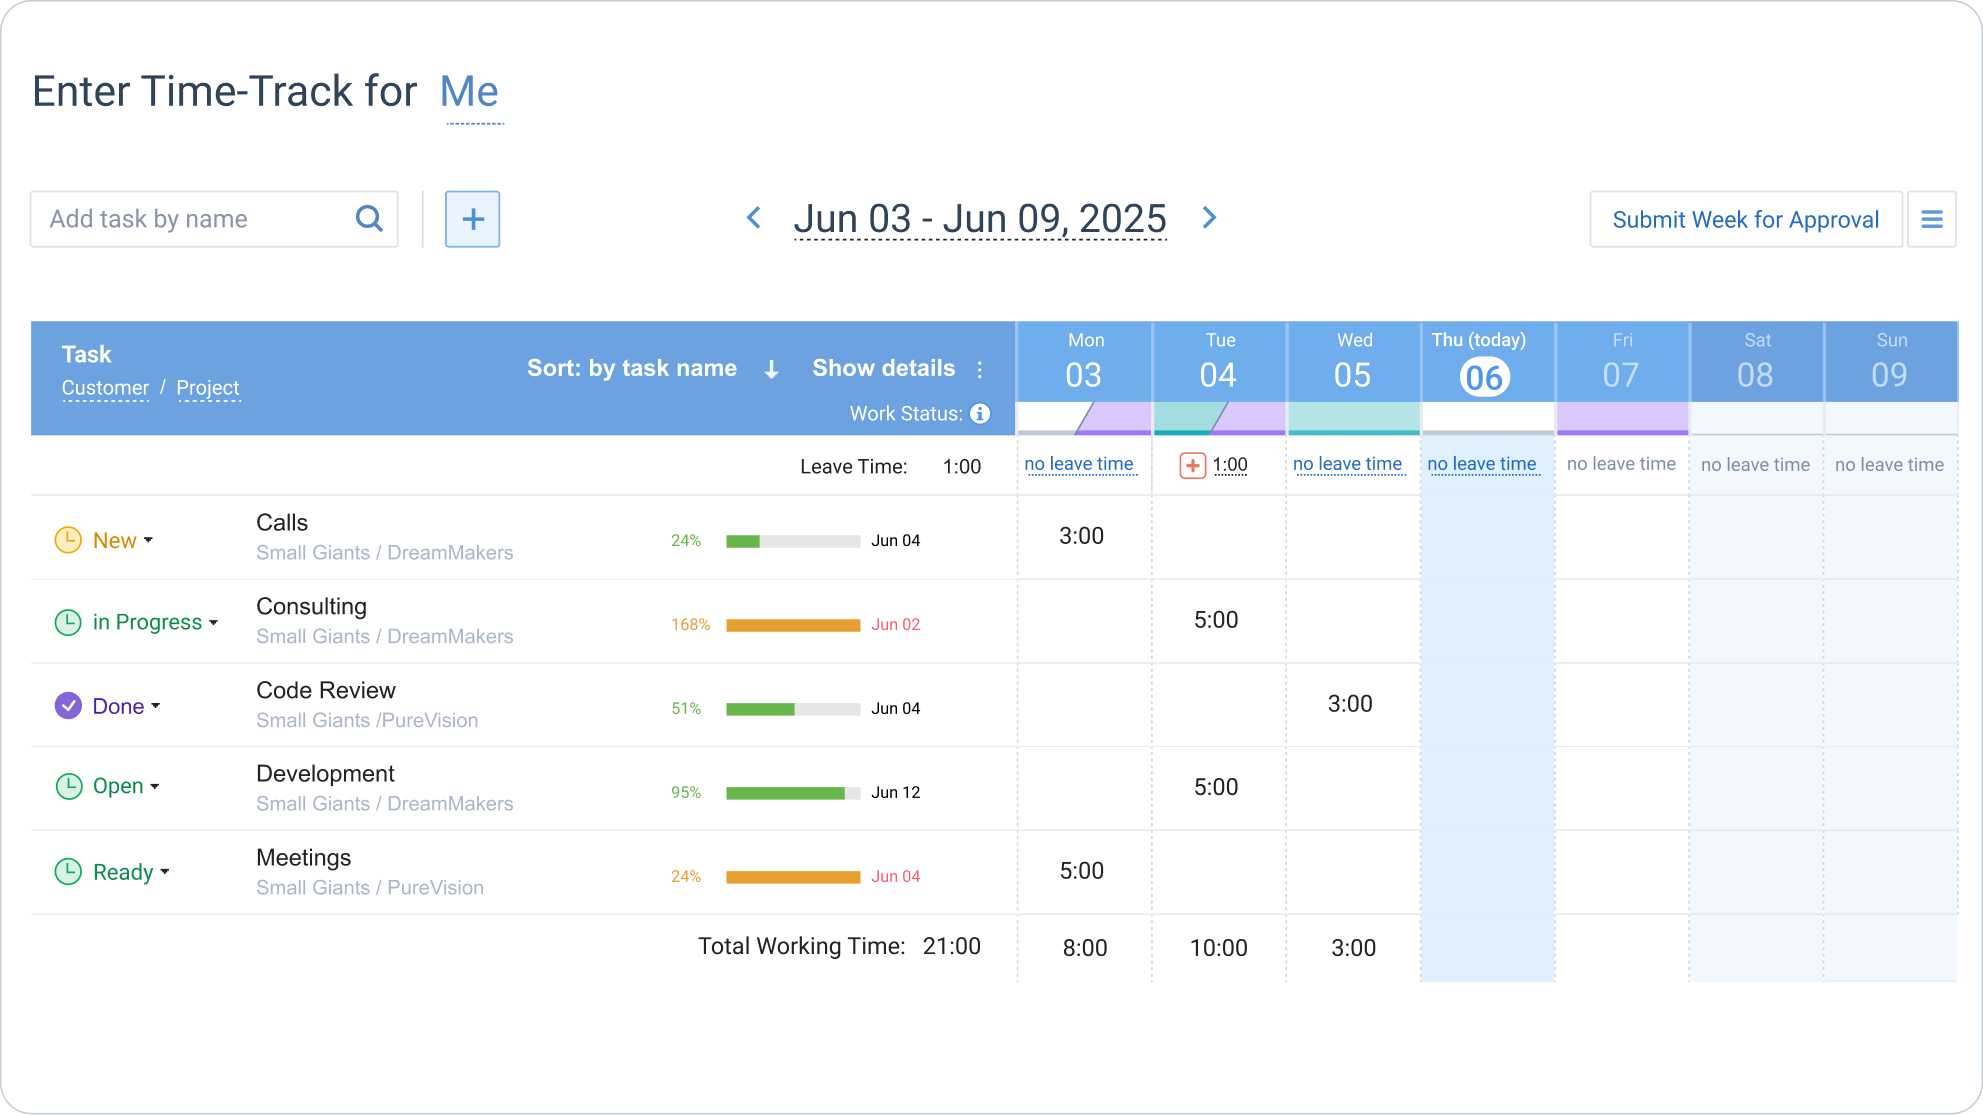Click the sort direction arrow icon

[x=770, y=368]
